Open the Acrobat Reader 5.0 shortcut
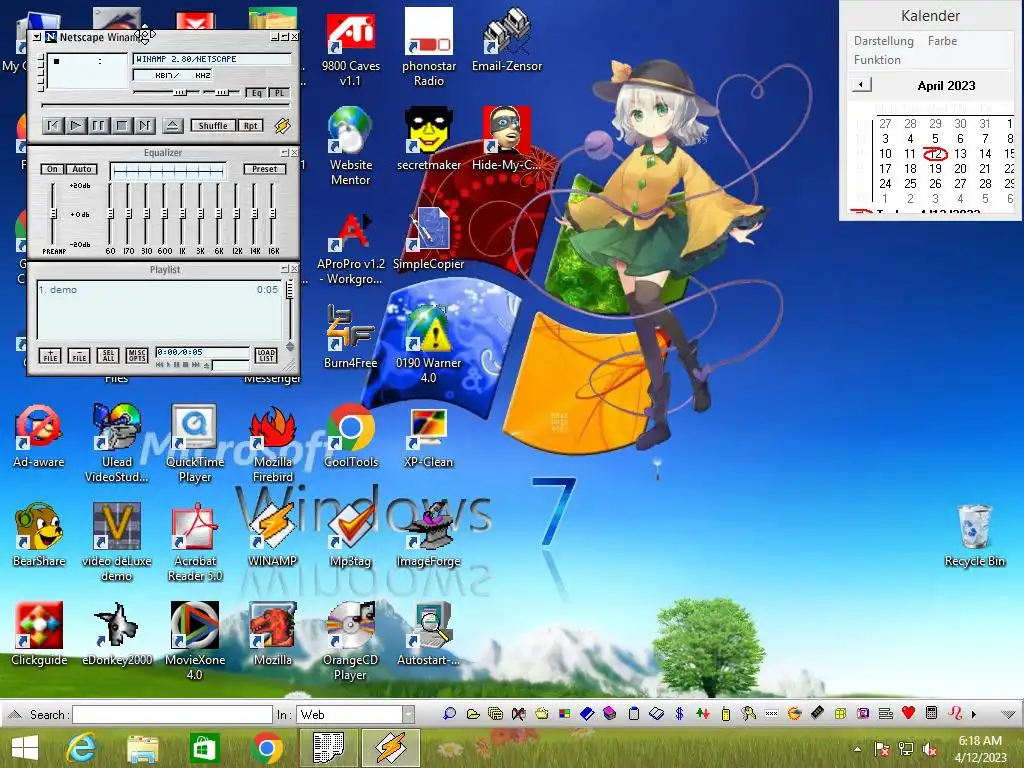Screen dimensions: 1024x768 (195, 541)
